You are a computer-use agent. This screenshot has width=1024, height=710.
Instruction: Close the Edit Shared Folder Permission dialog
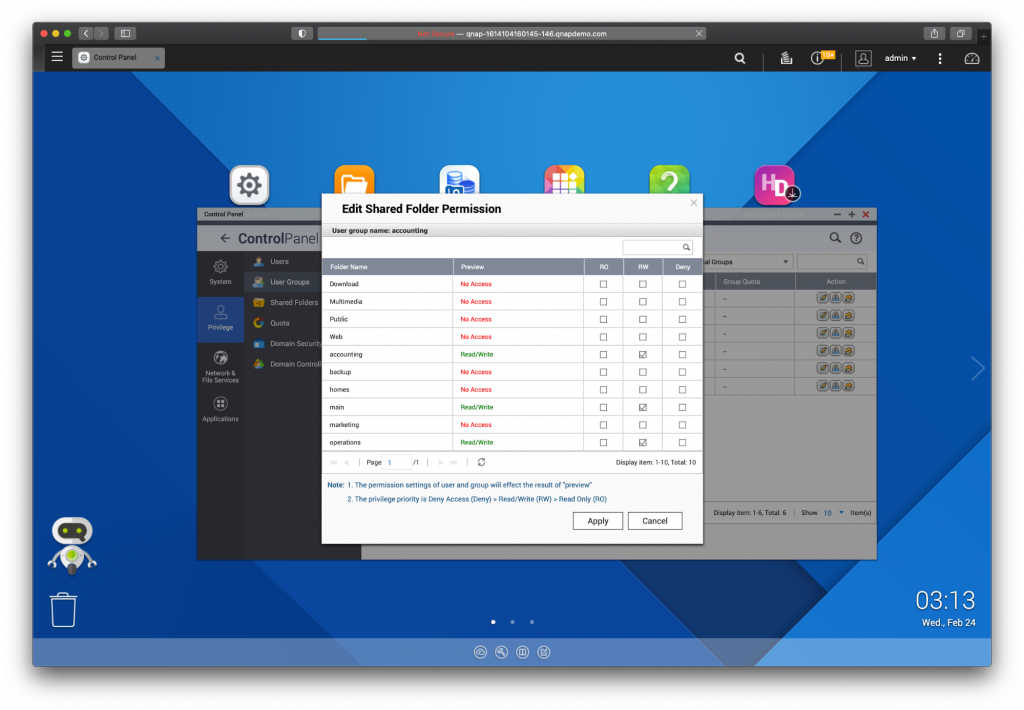[x=694, y=202]
